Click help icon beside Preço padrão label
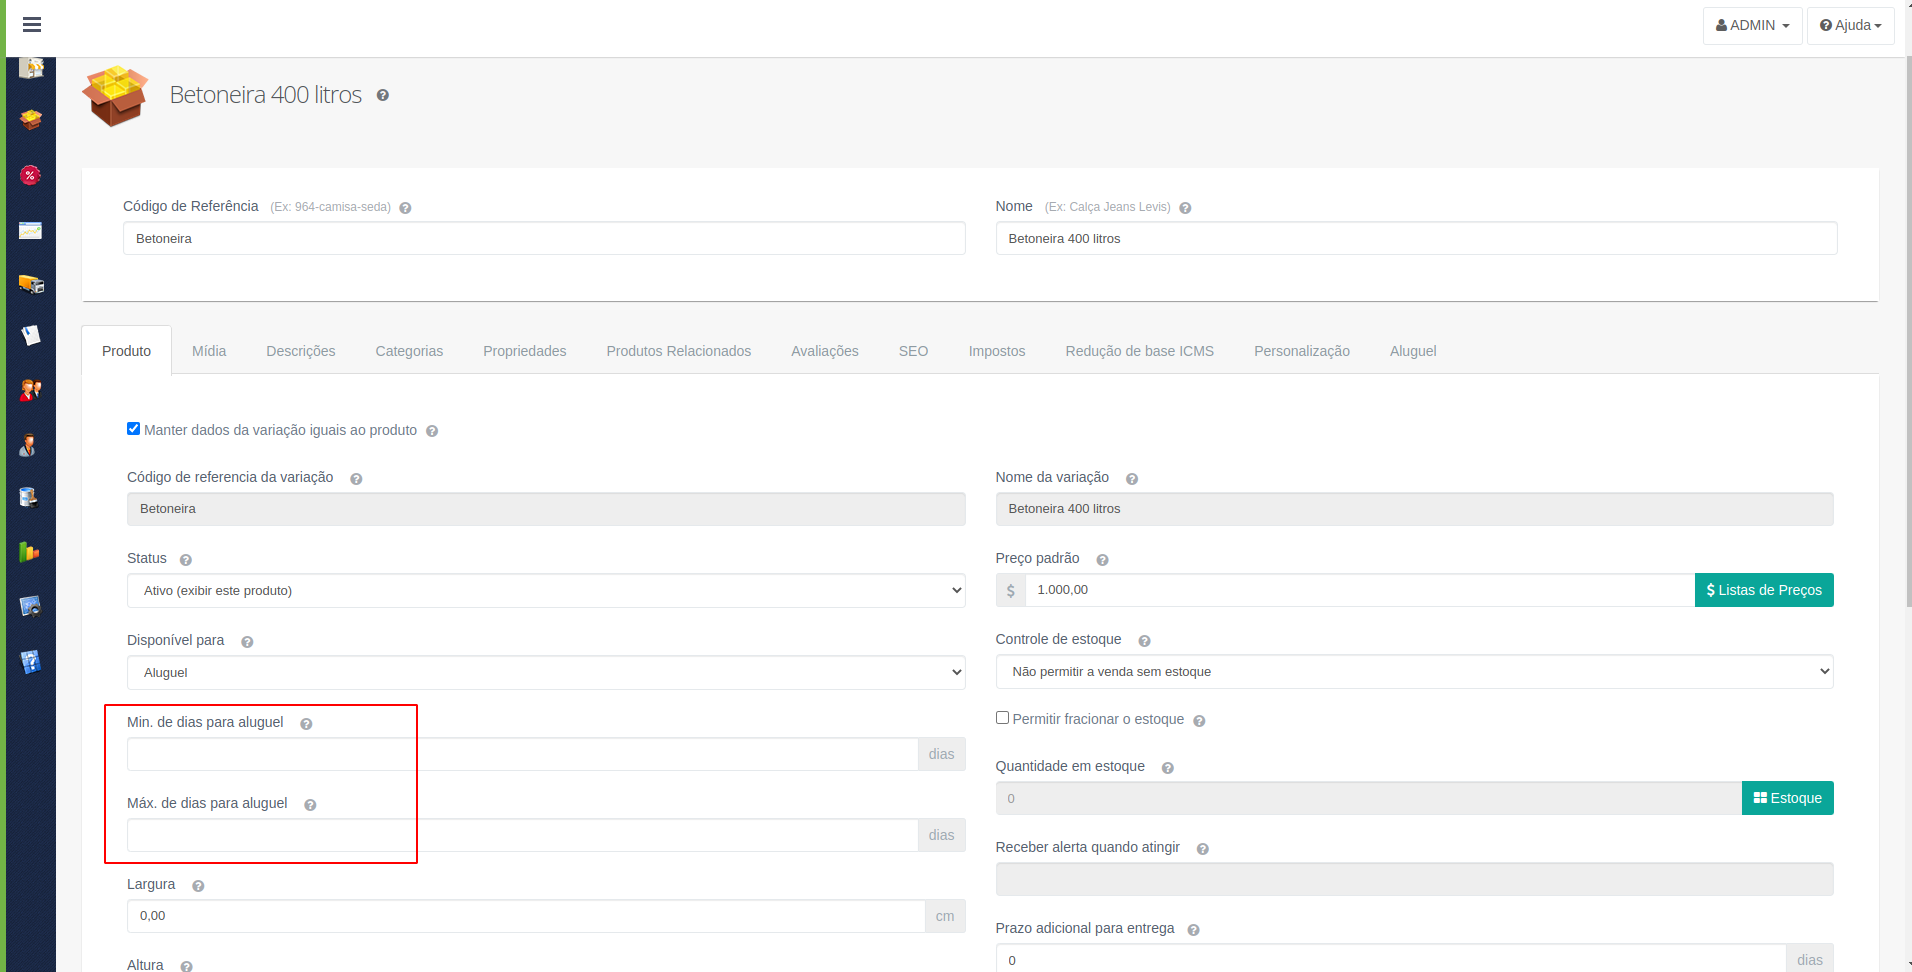This screenshot has height=972, width=1912. pos(1102,560)
